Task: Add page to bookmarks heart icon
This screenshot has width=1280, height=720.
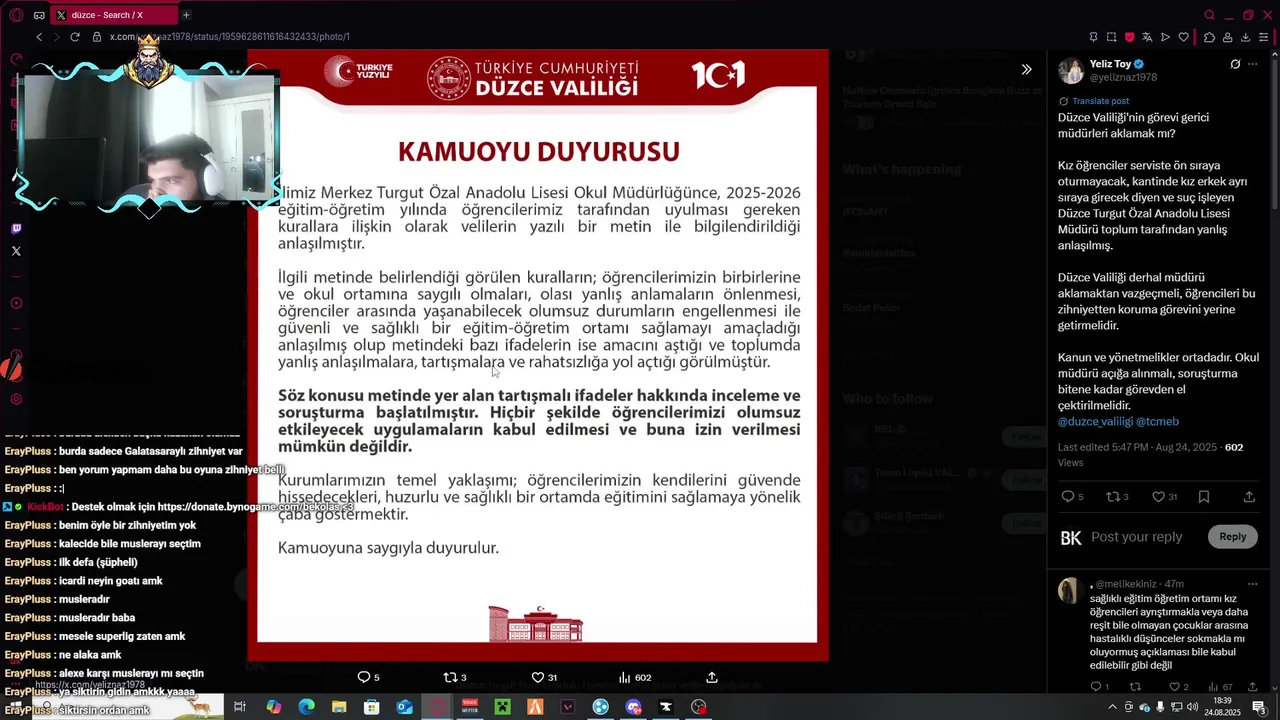Action: pyautogui.click(x=1183, y=37)
